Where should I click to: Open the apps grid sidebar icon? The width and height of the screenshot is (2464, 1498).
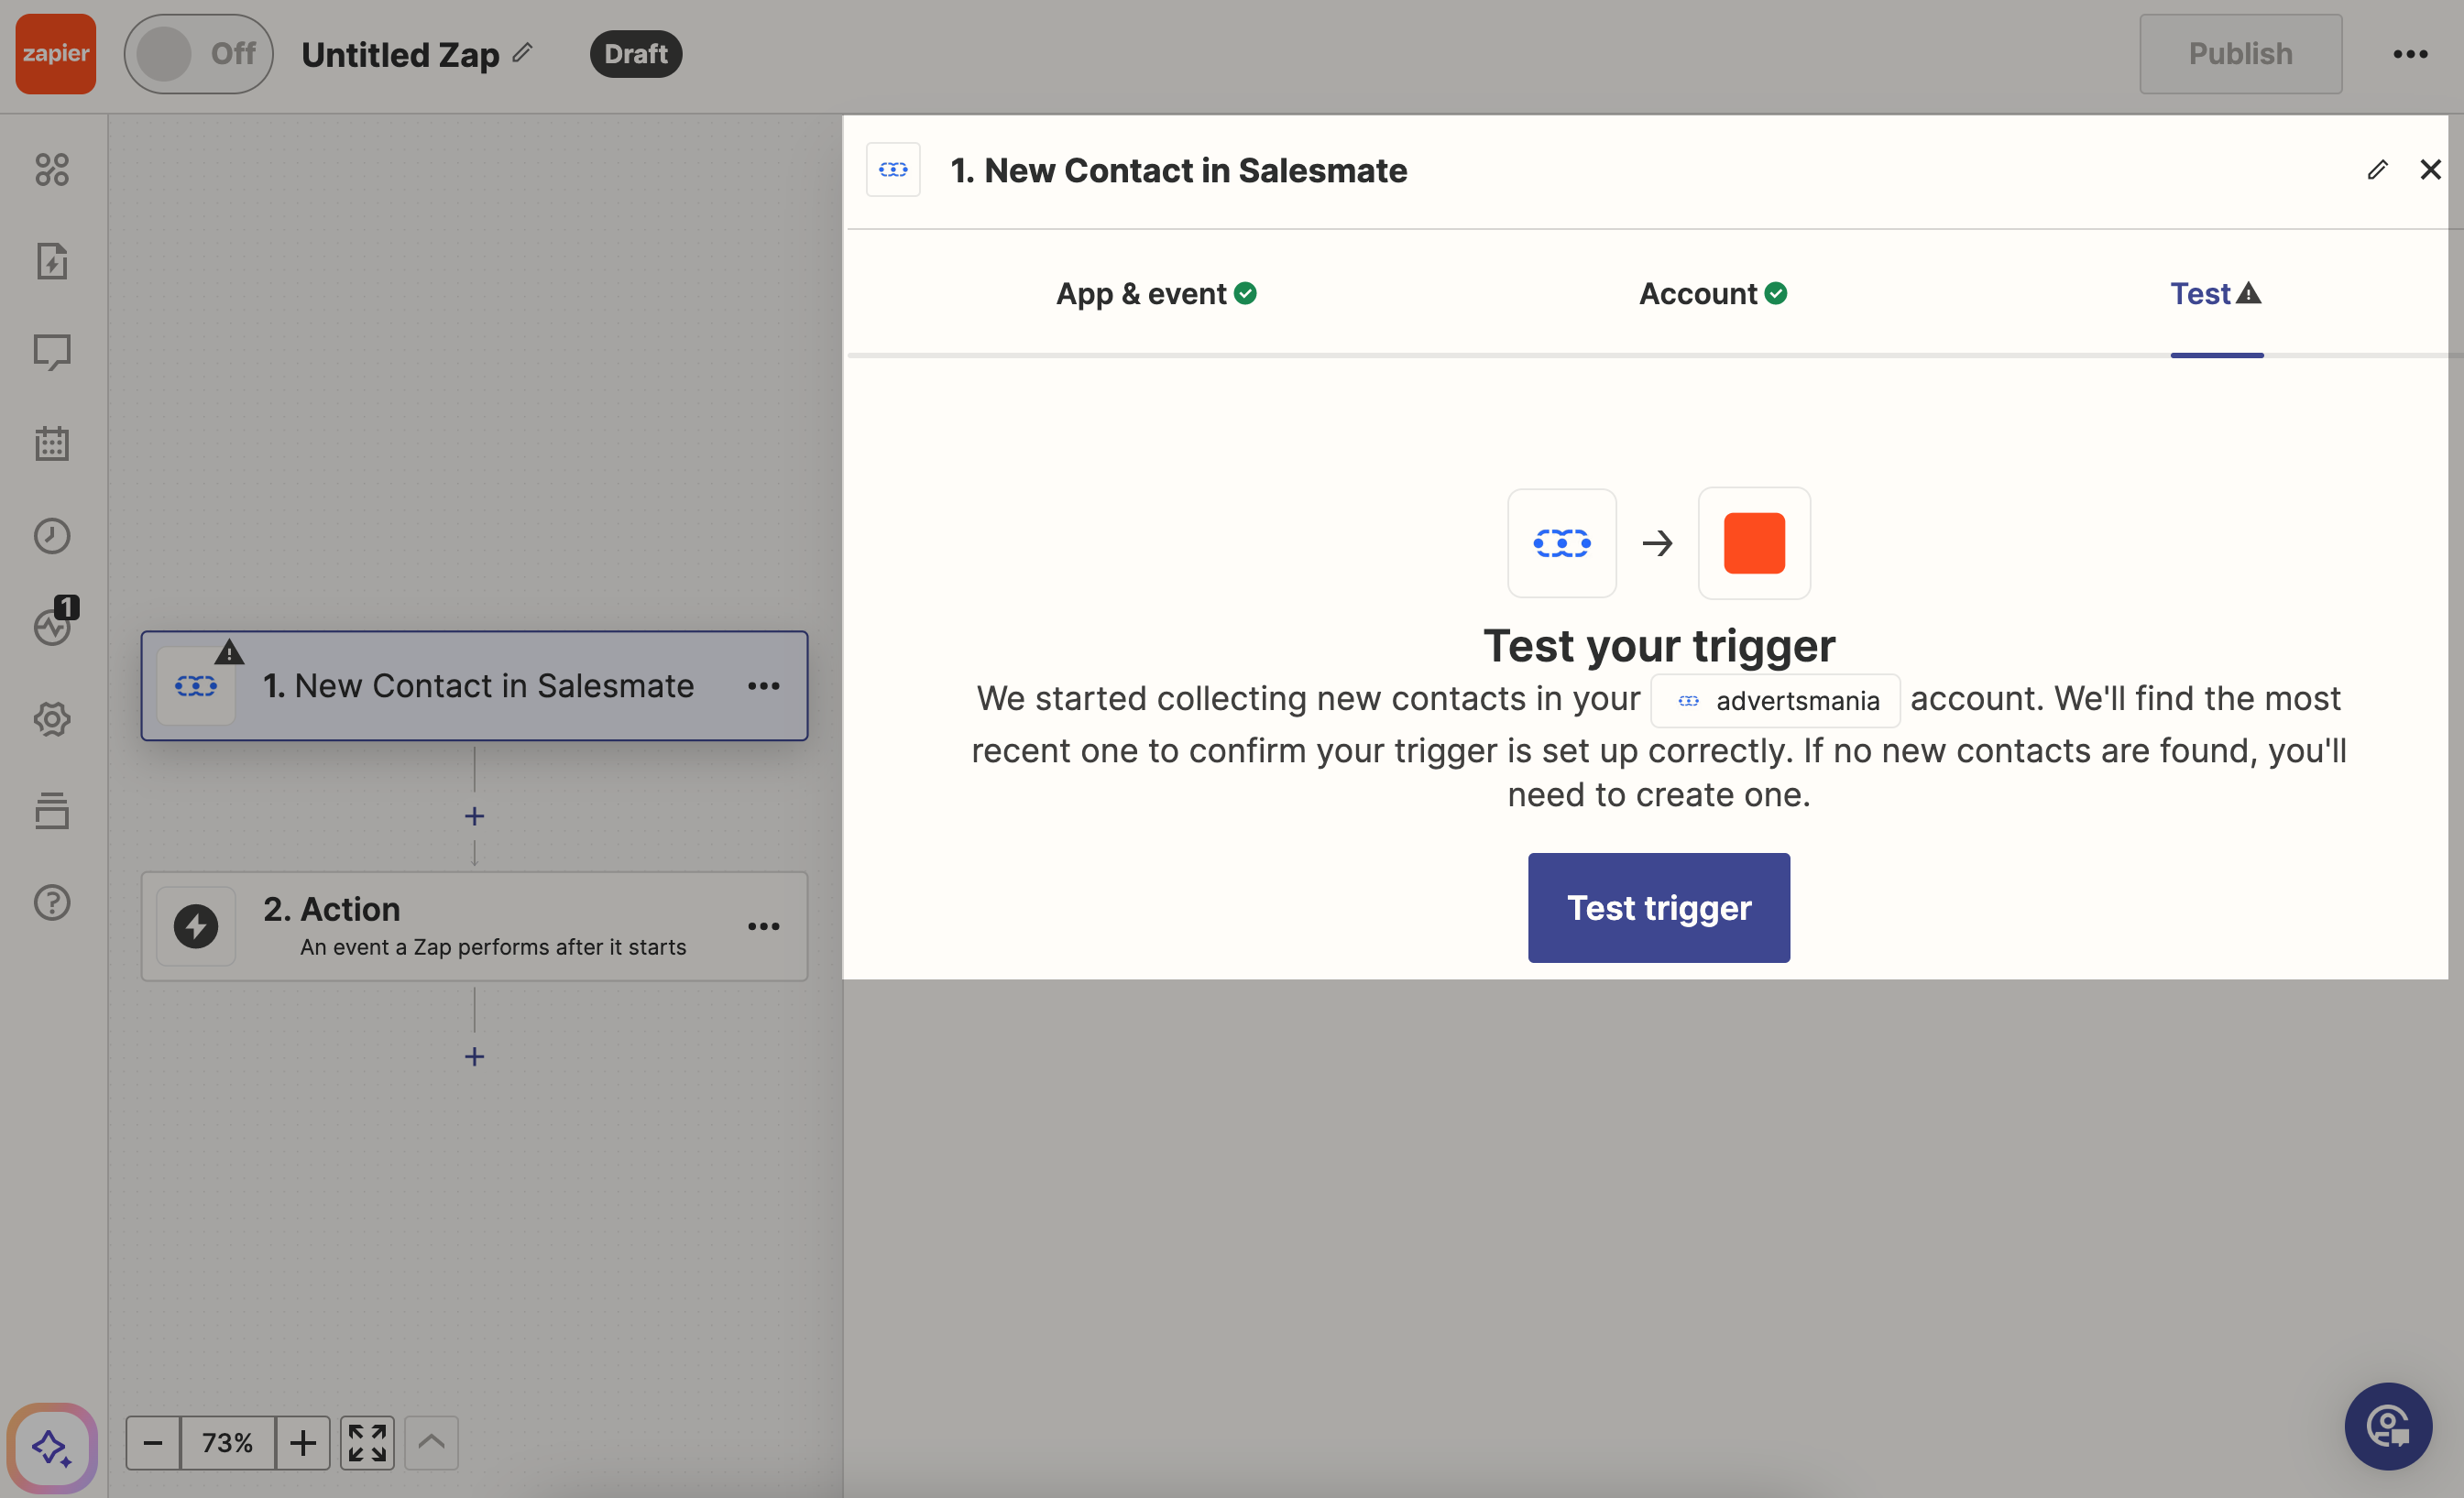click(52, 170)
